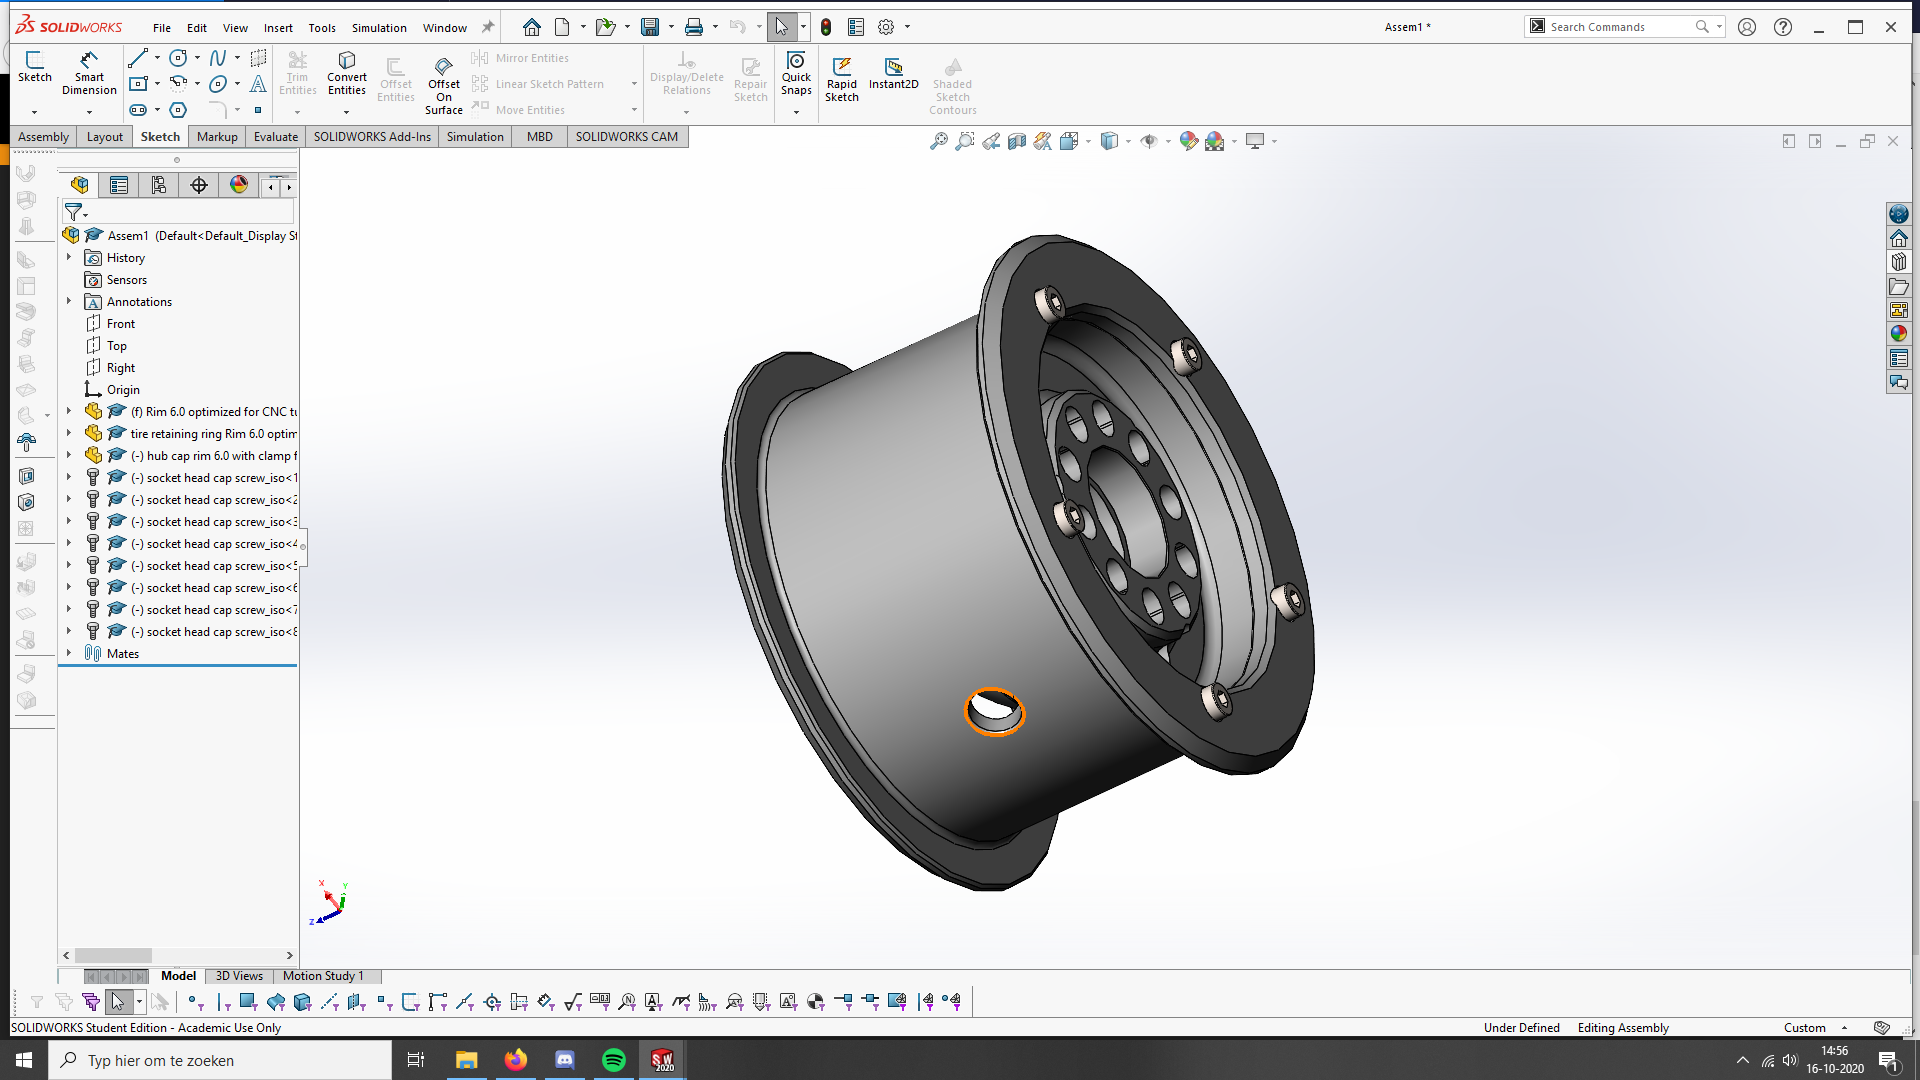The image size is (1920, 1080).
Task: Toggle the Filter Vertices selection filter
Action: point(195,1001)
